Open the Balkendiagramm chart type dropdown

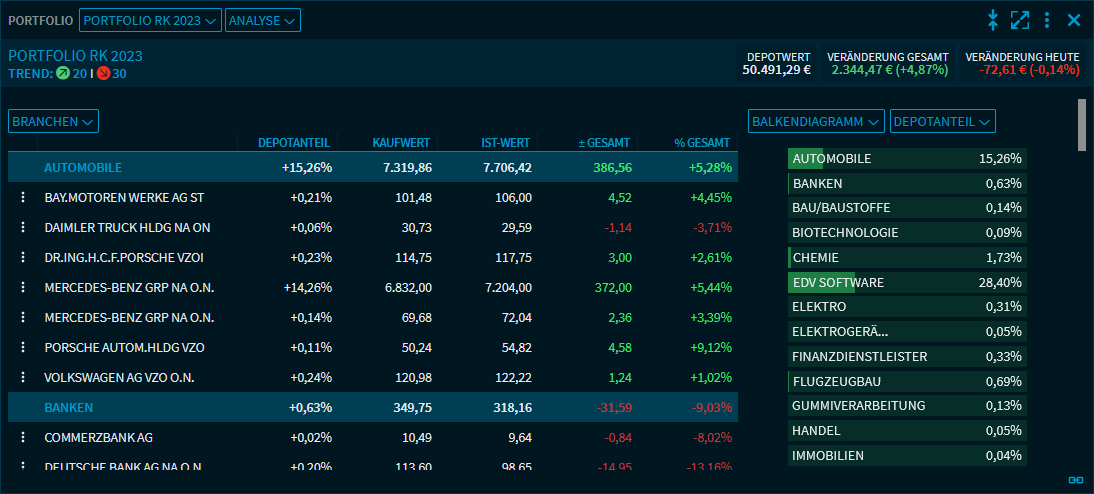[x=816, y=121]
